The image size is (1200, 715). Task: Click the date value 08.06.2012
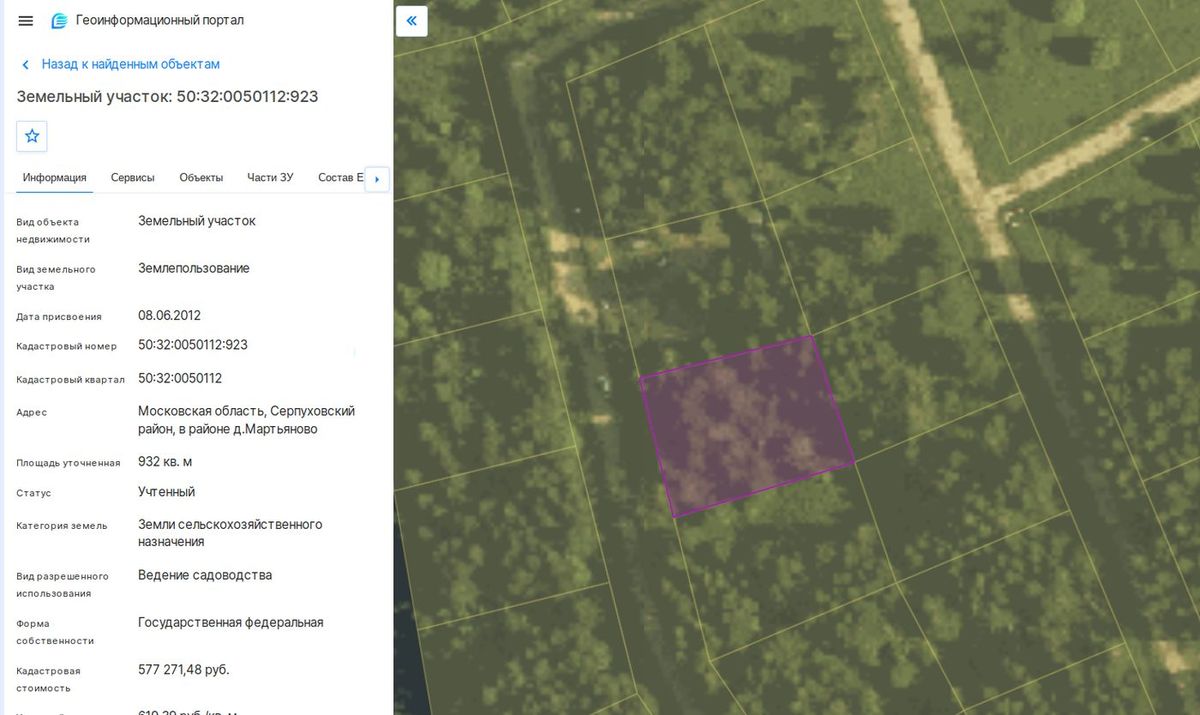coord(170,315)
